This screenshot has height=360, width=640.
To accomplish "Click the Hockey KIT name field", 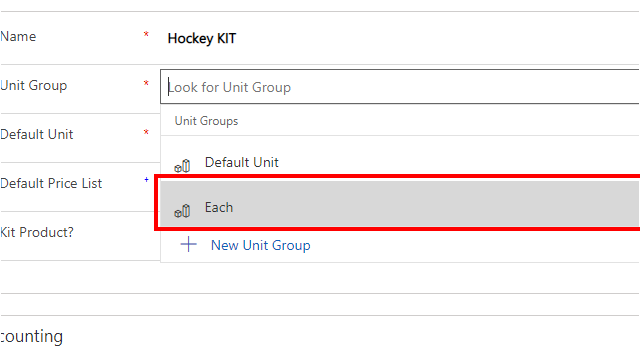I will pos(202,38).
